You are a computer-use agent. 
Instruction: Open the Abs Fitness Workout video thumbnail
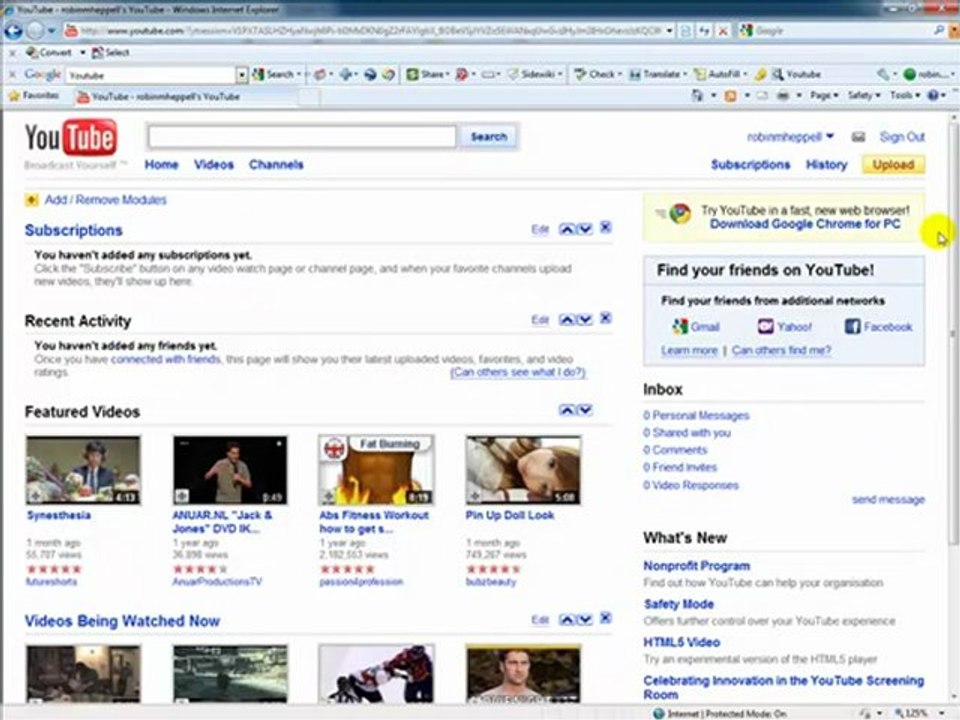(377, 470)
